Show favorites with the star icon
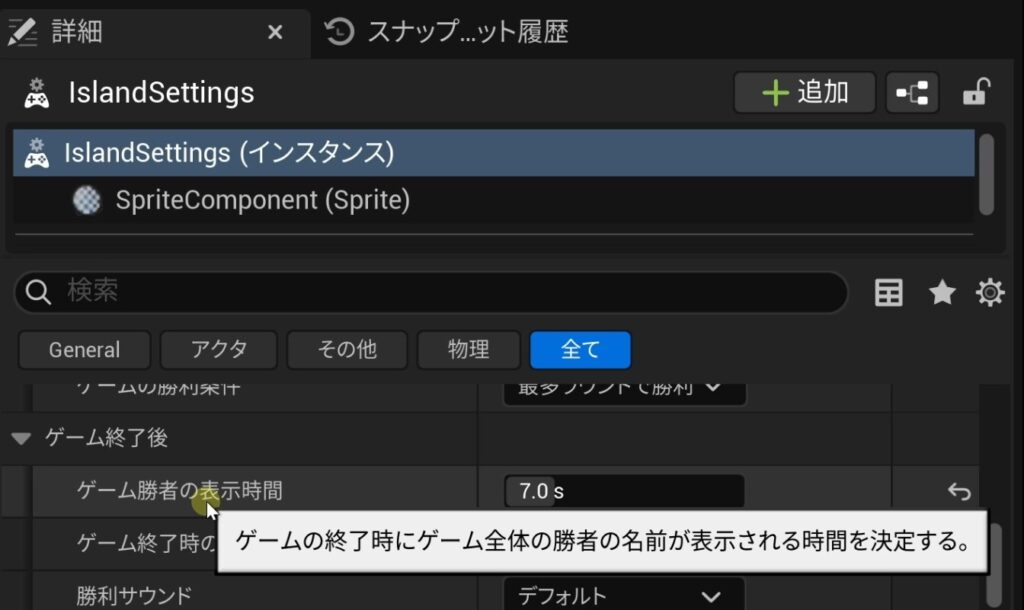The width and height of the screenshot is (1024, 610). (x=942, y=292)
